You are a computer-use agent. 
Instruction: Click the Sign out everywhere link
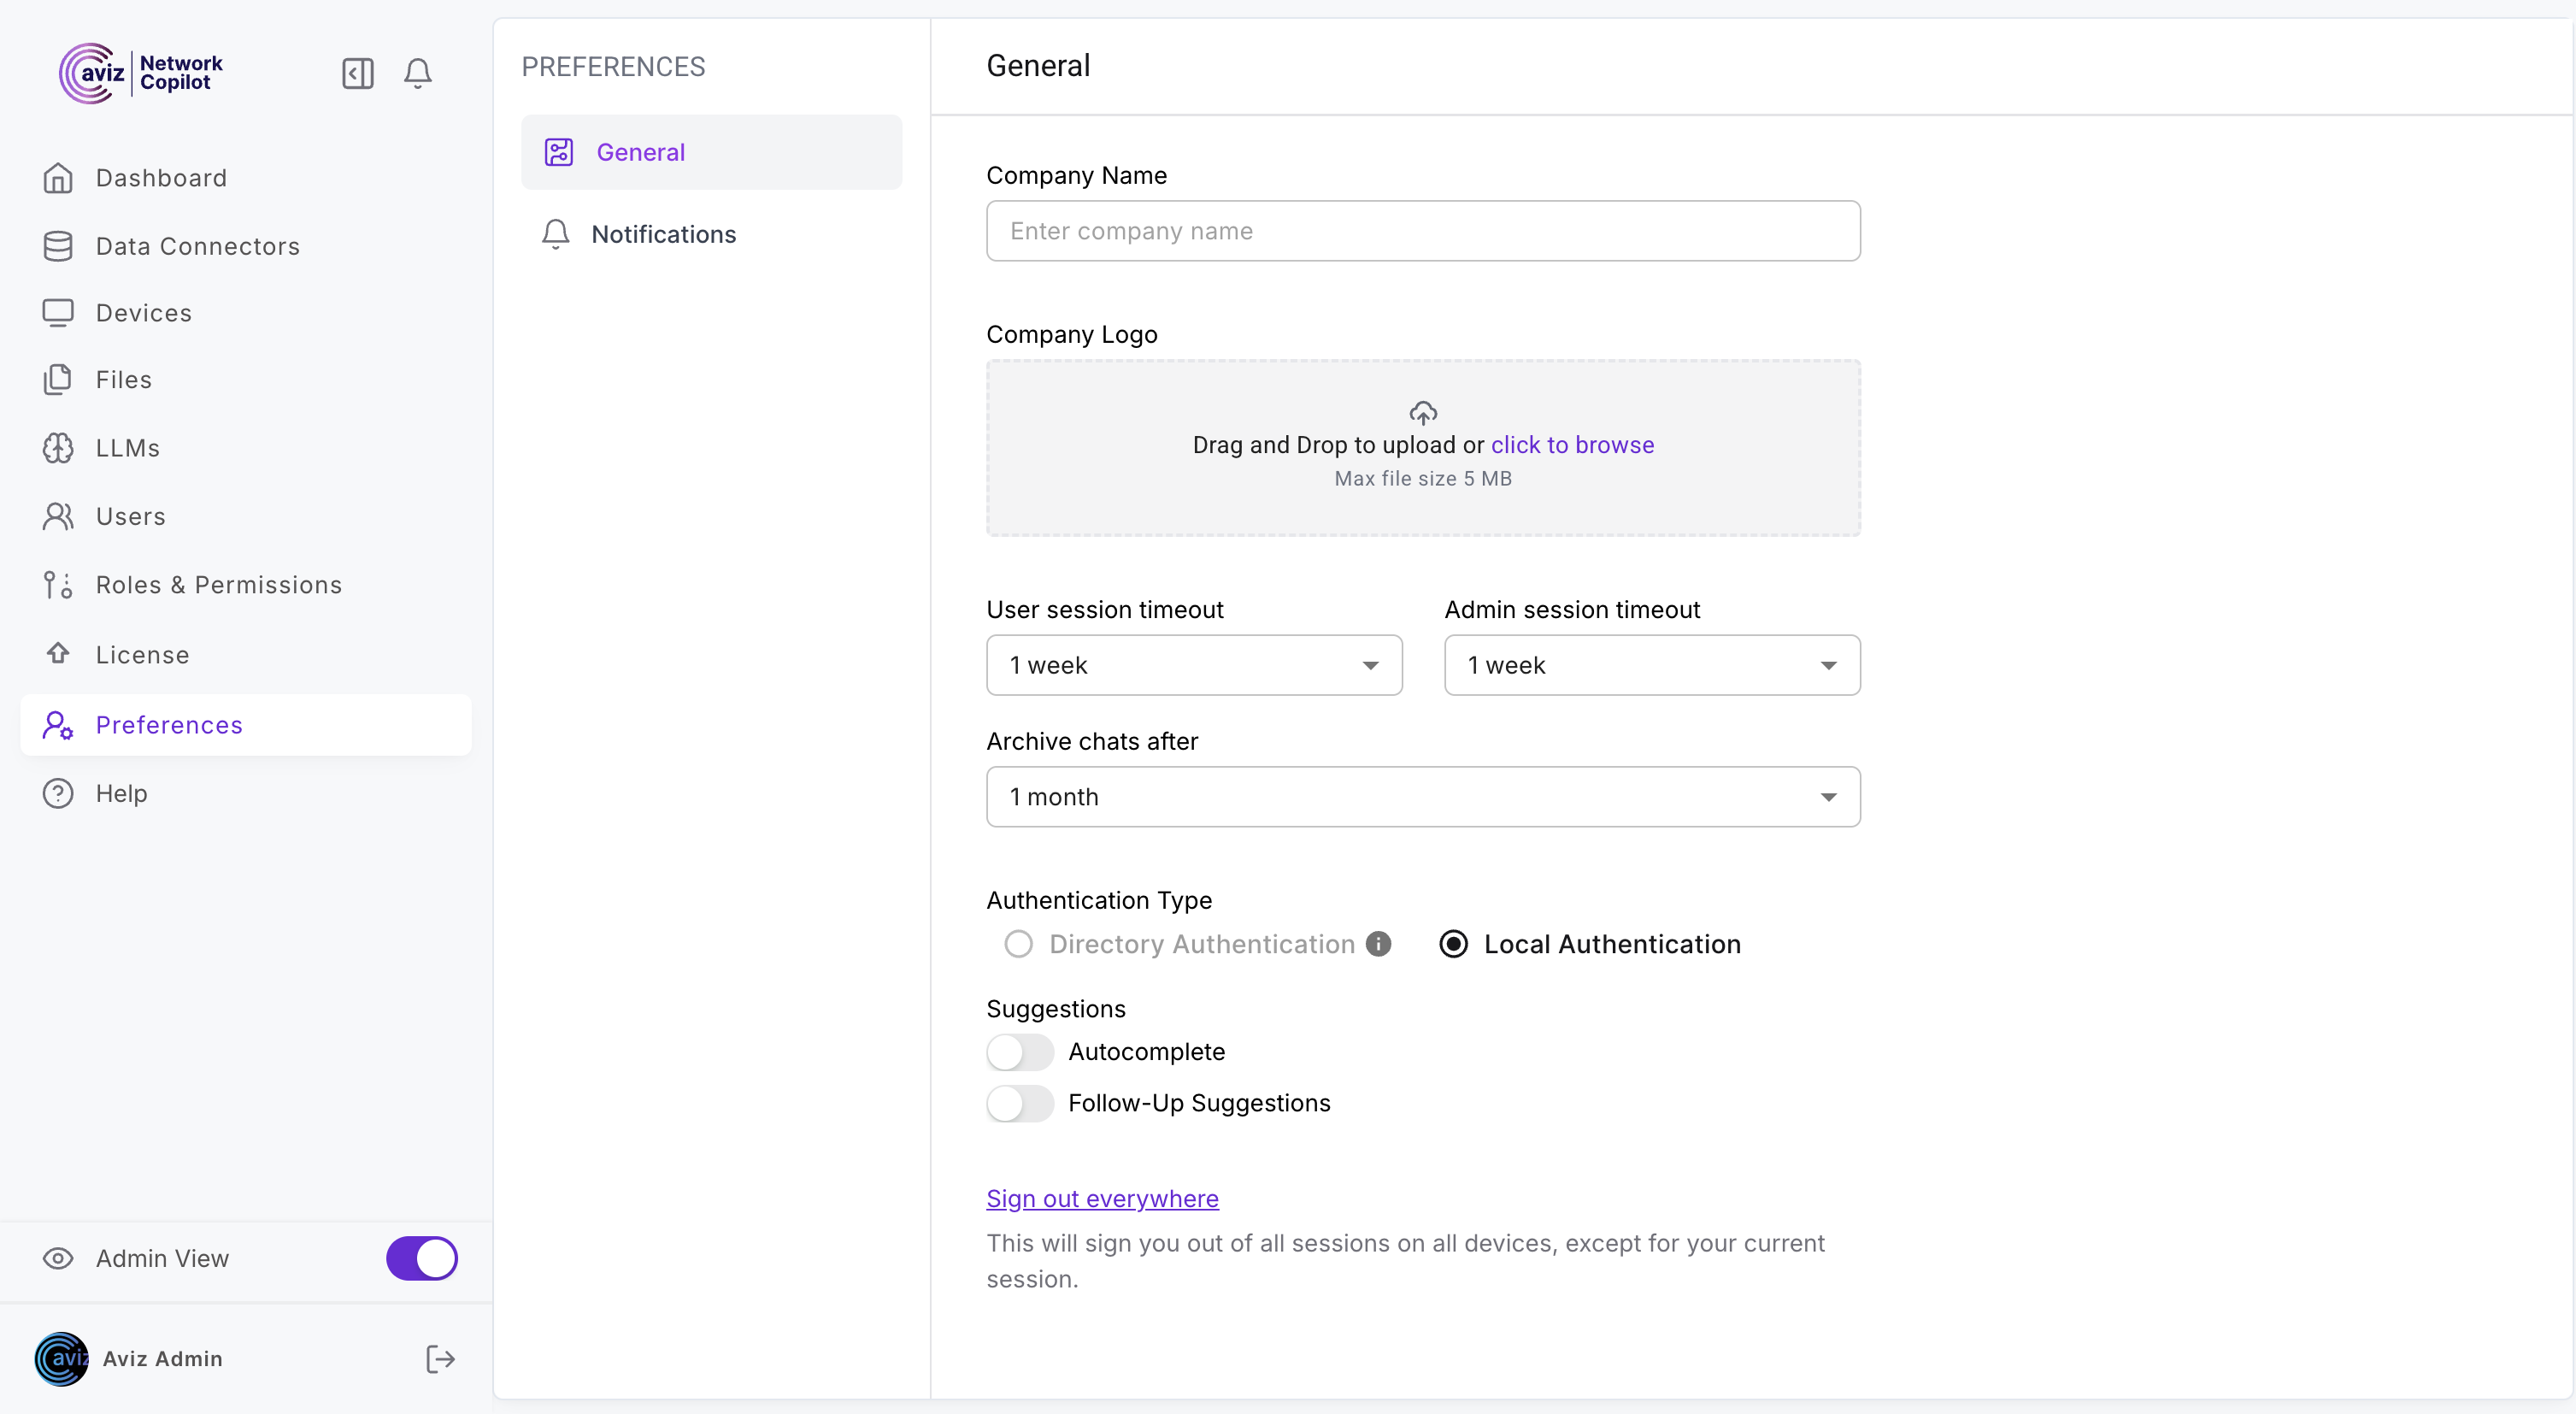pos(1102,1198)
